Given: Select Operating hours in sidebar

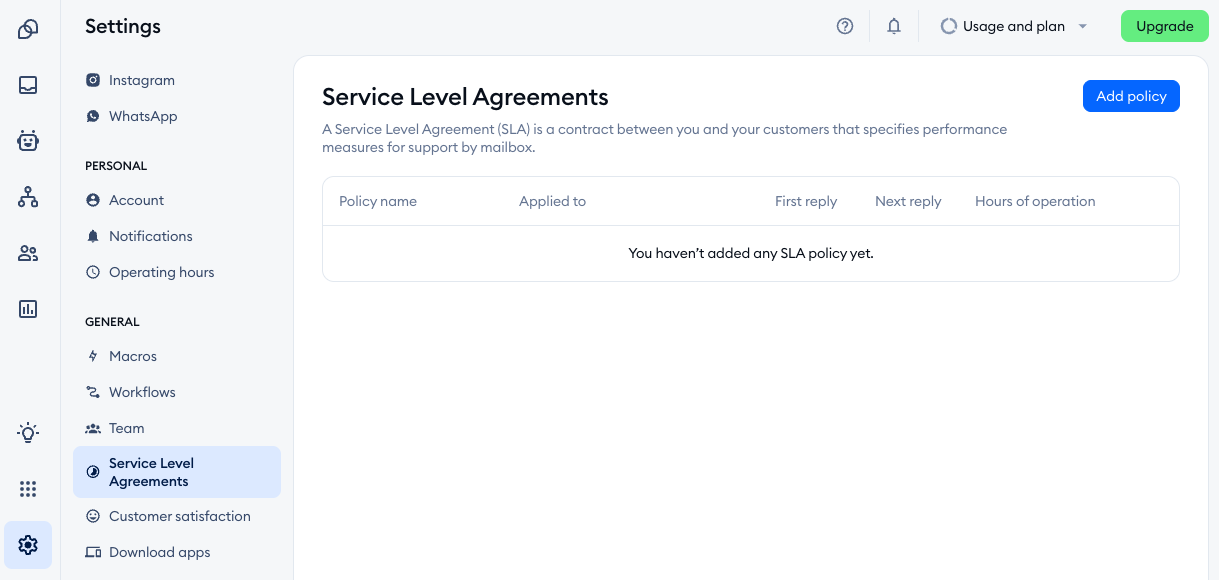Looking at the screenshot, I should [161, 272].
